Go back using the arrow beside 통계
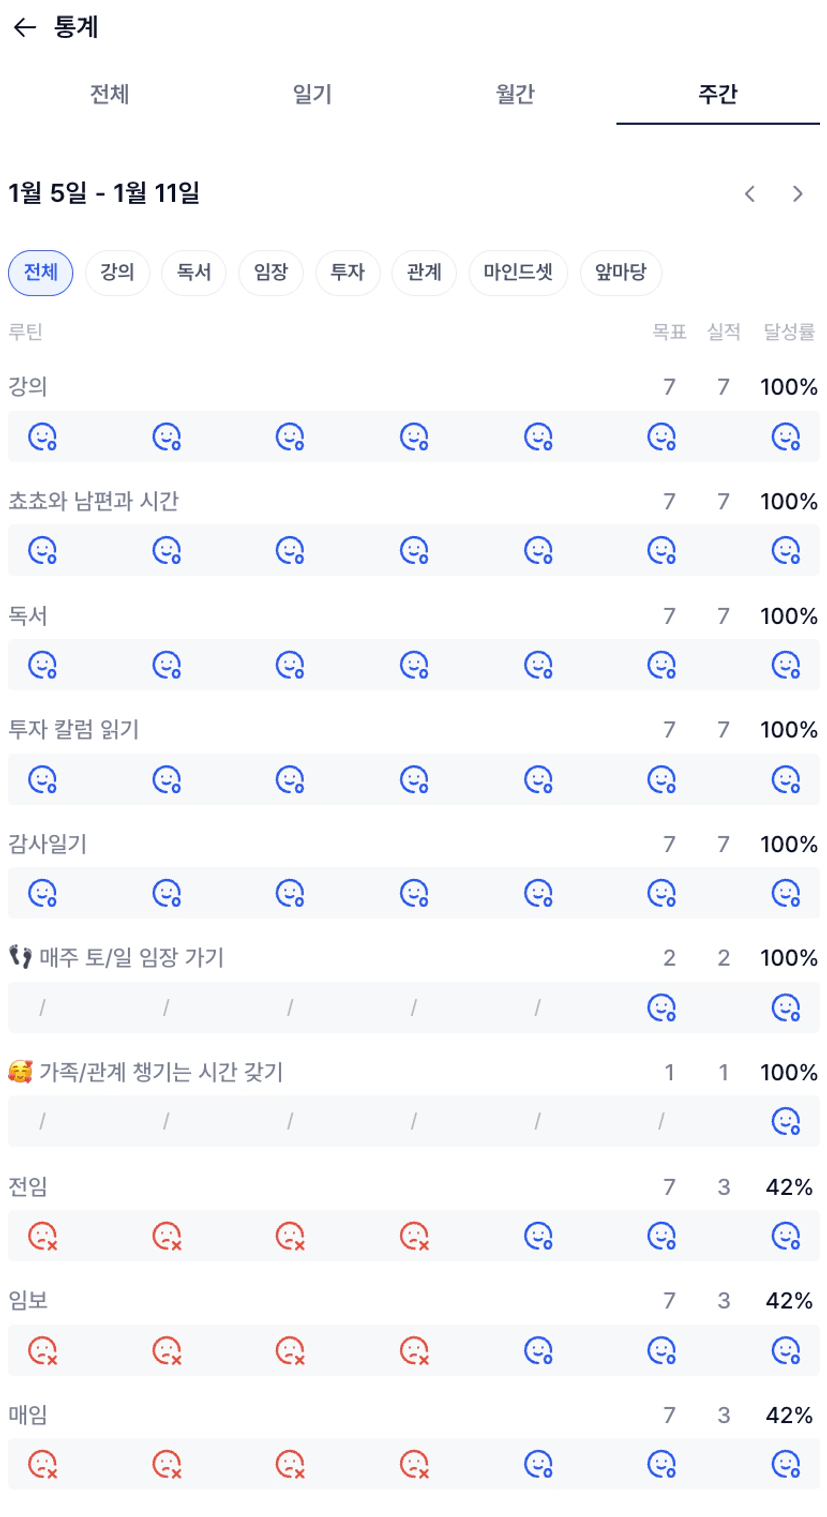The height and width of the screenshot is (1517, 827). [x=25, y=28]
